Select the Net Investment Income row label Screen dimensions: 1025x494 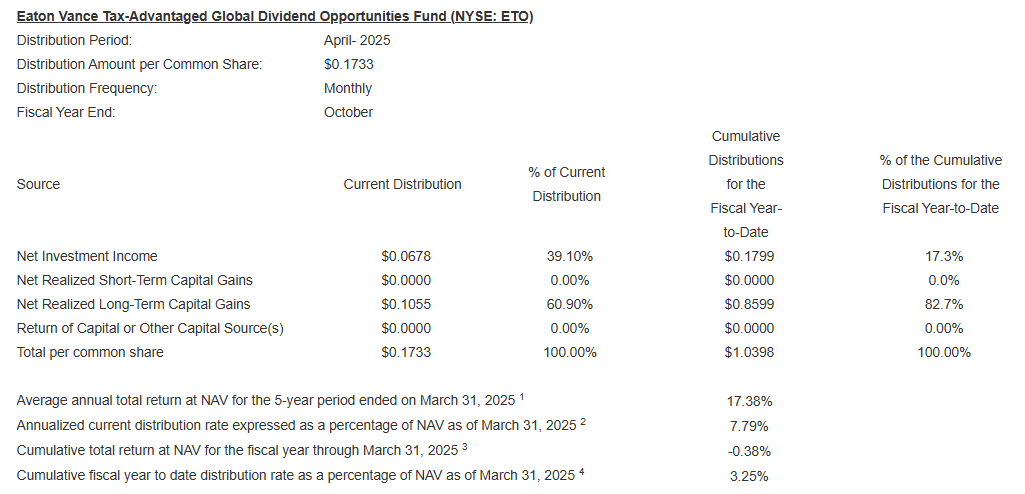87,256
